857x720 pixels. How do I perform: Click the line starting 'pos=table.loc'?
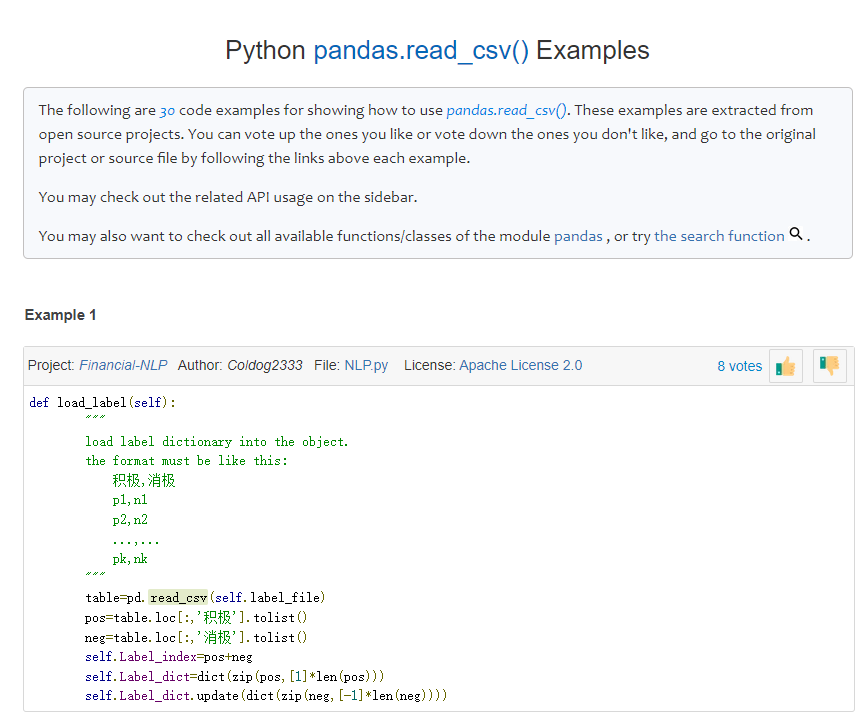click(x=196, y=618)
